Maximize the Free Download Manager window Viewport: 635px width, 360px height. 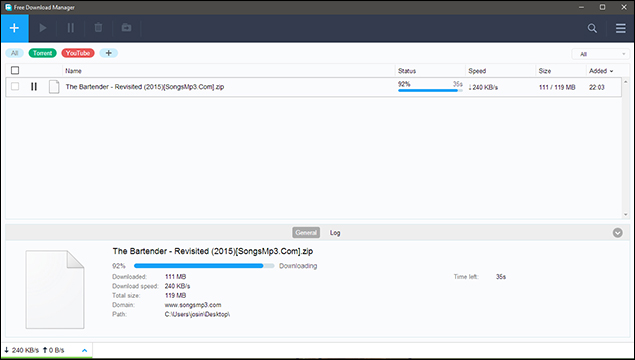tap(603, 7)
